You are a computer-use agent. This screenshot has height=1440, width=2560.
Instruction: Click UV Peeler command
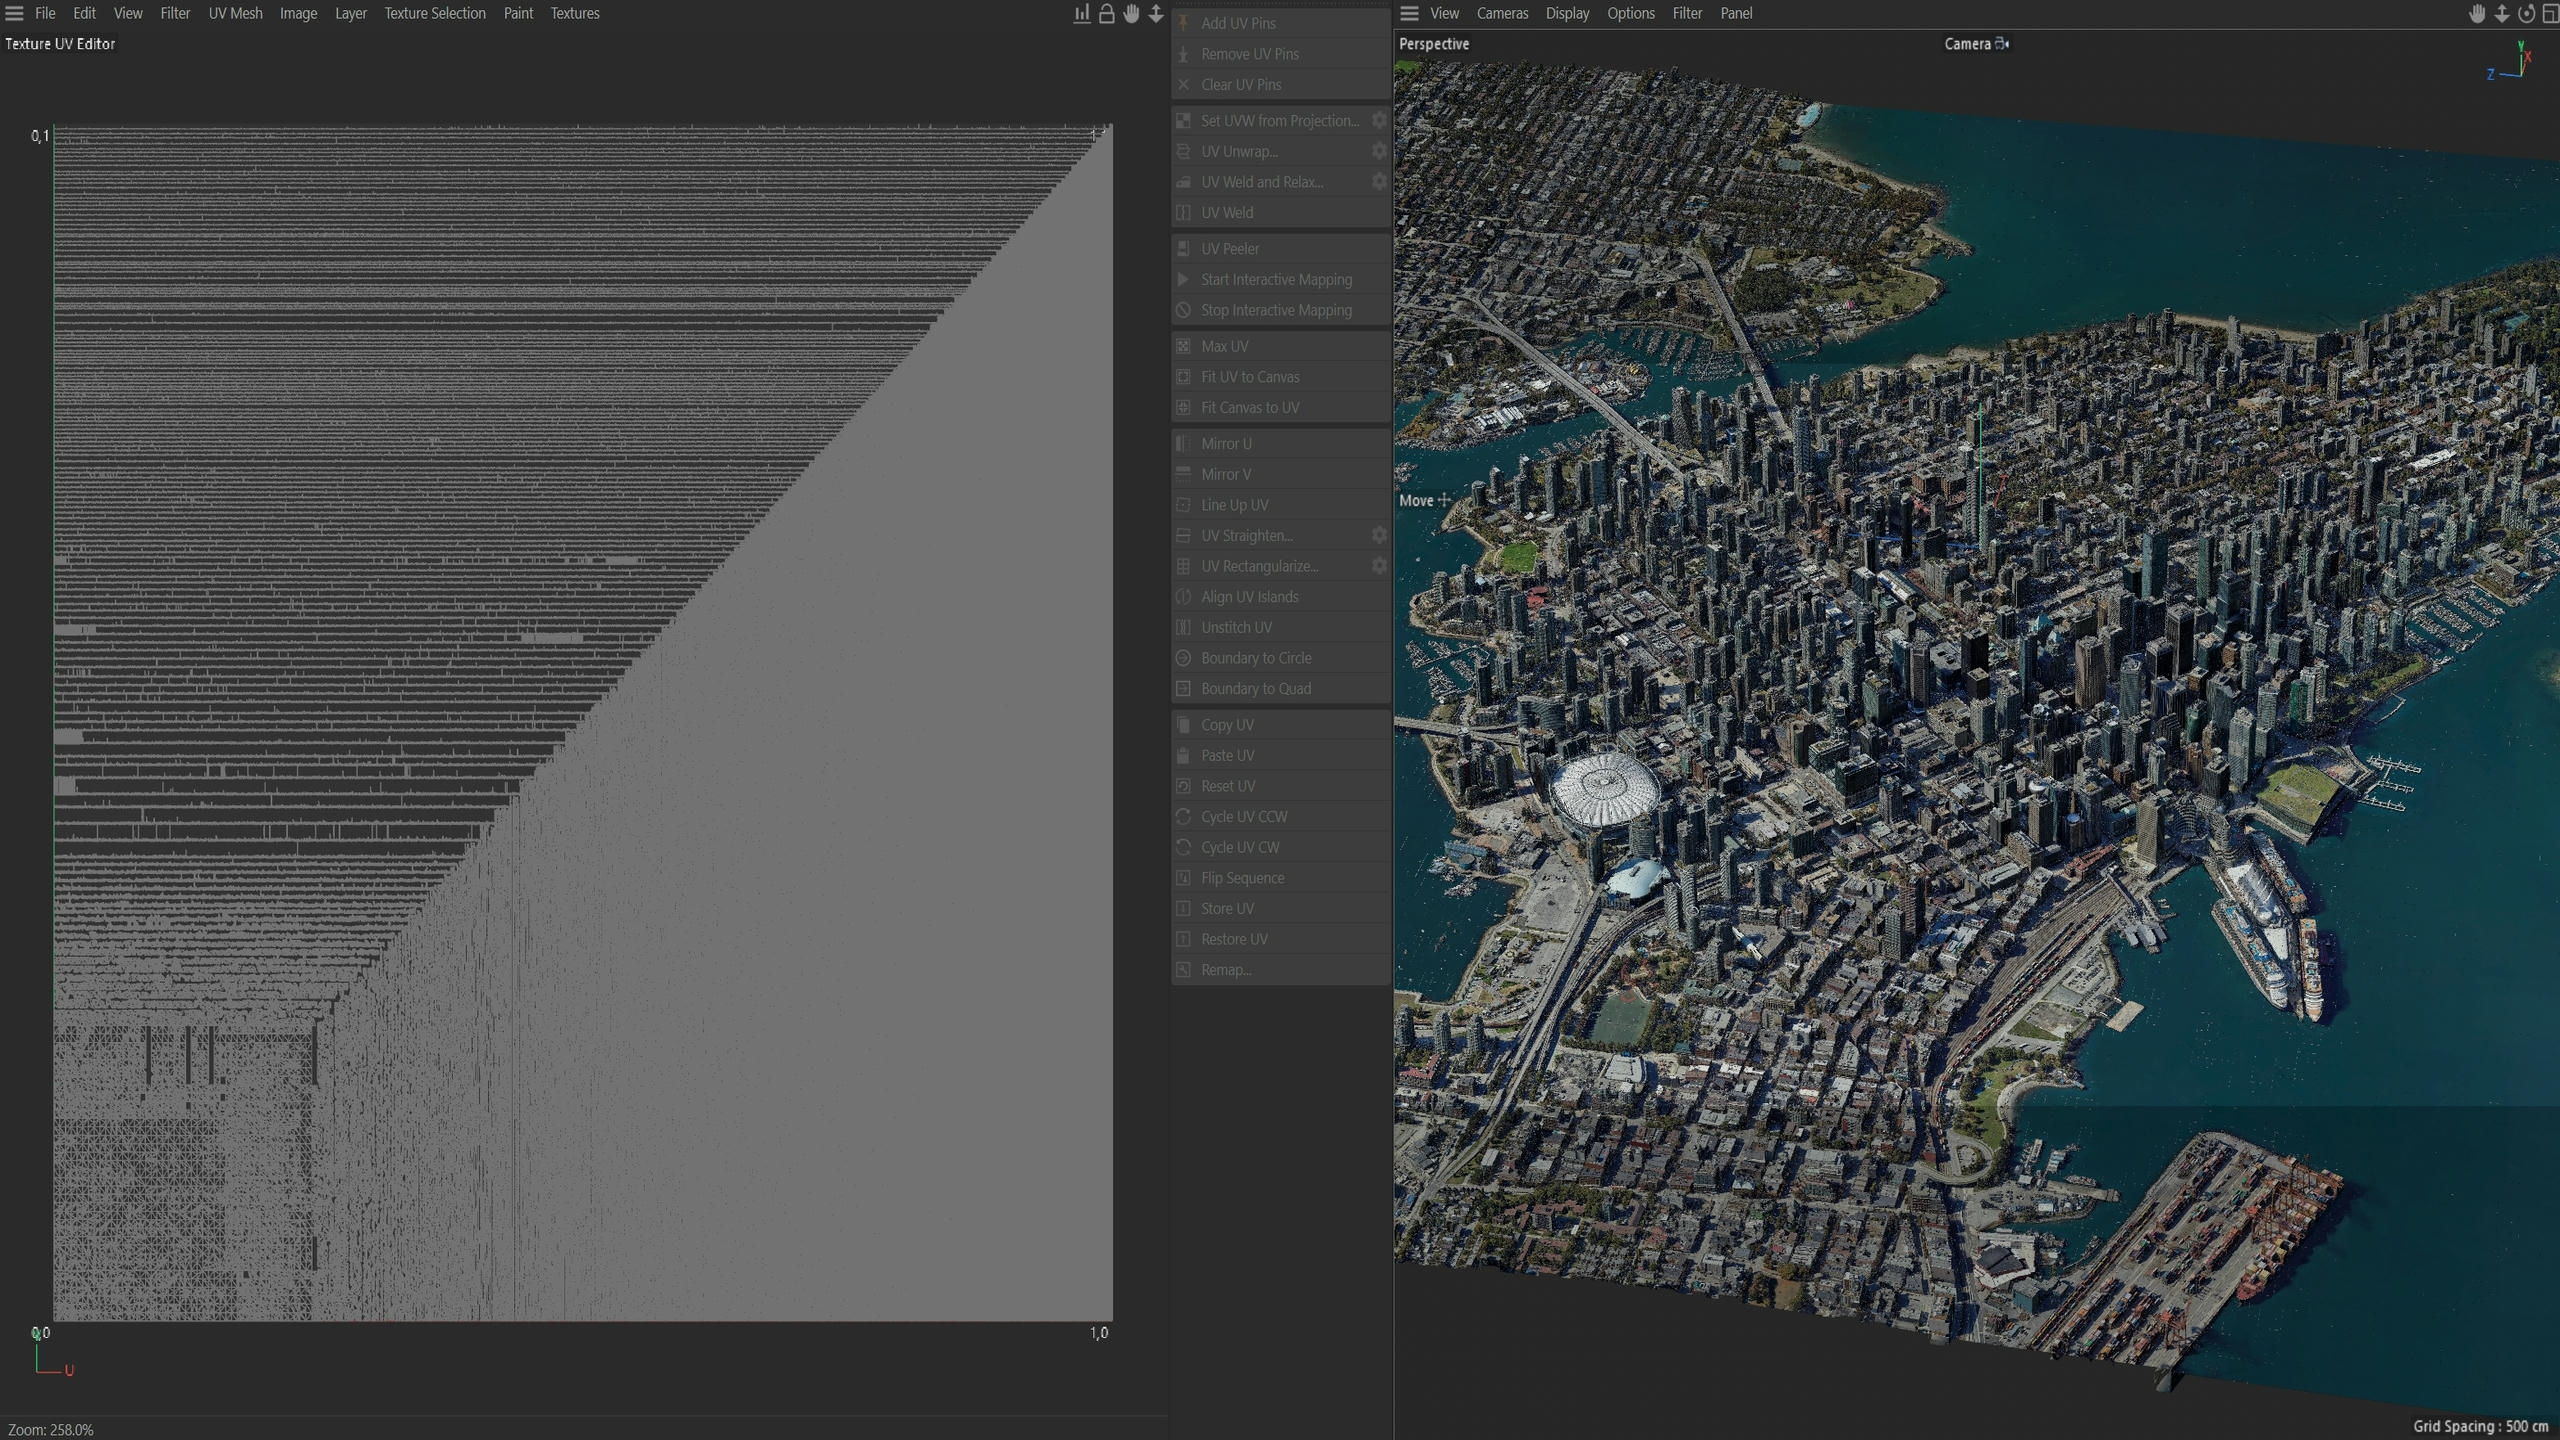tap(1281, 248)
